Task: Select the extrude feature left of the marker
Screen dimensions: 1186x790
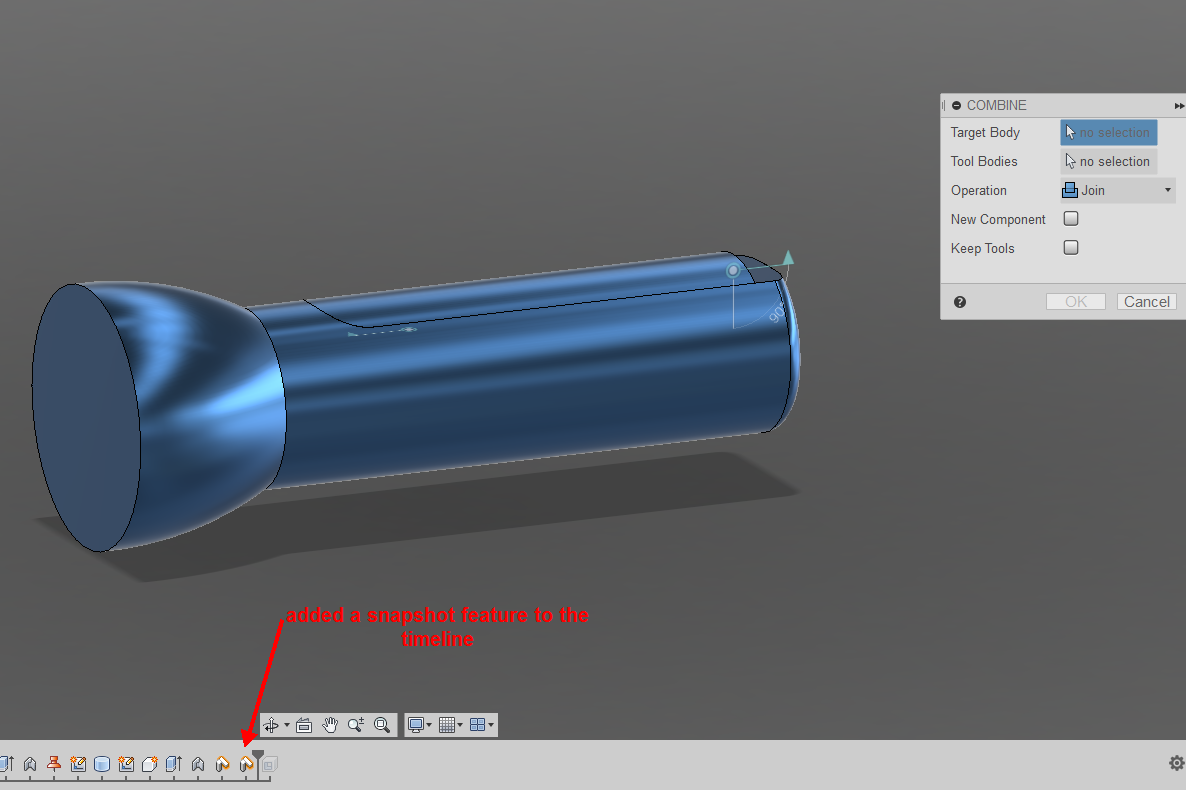Action: (174, 764)
